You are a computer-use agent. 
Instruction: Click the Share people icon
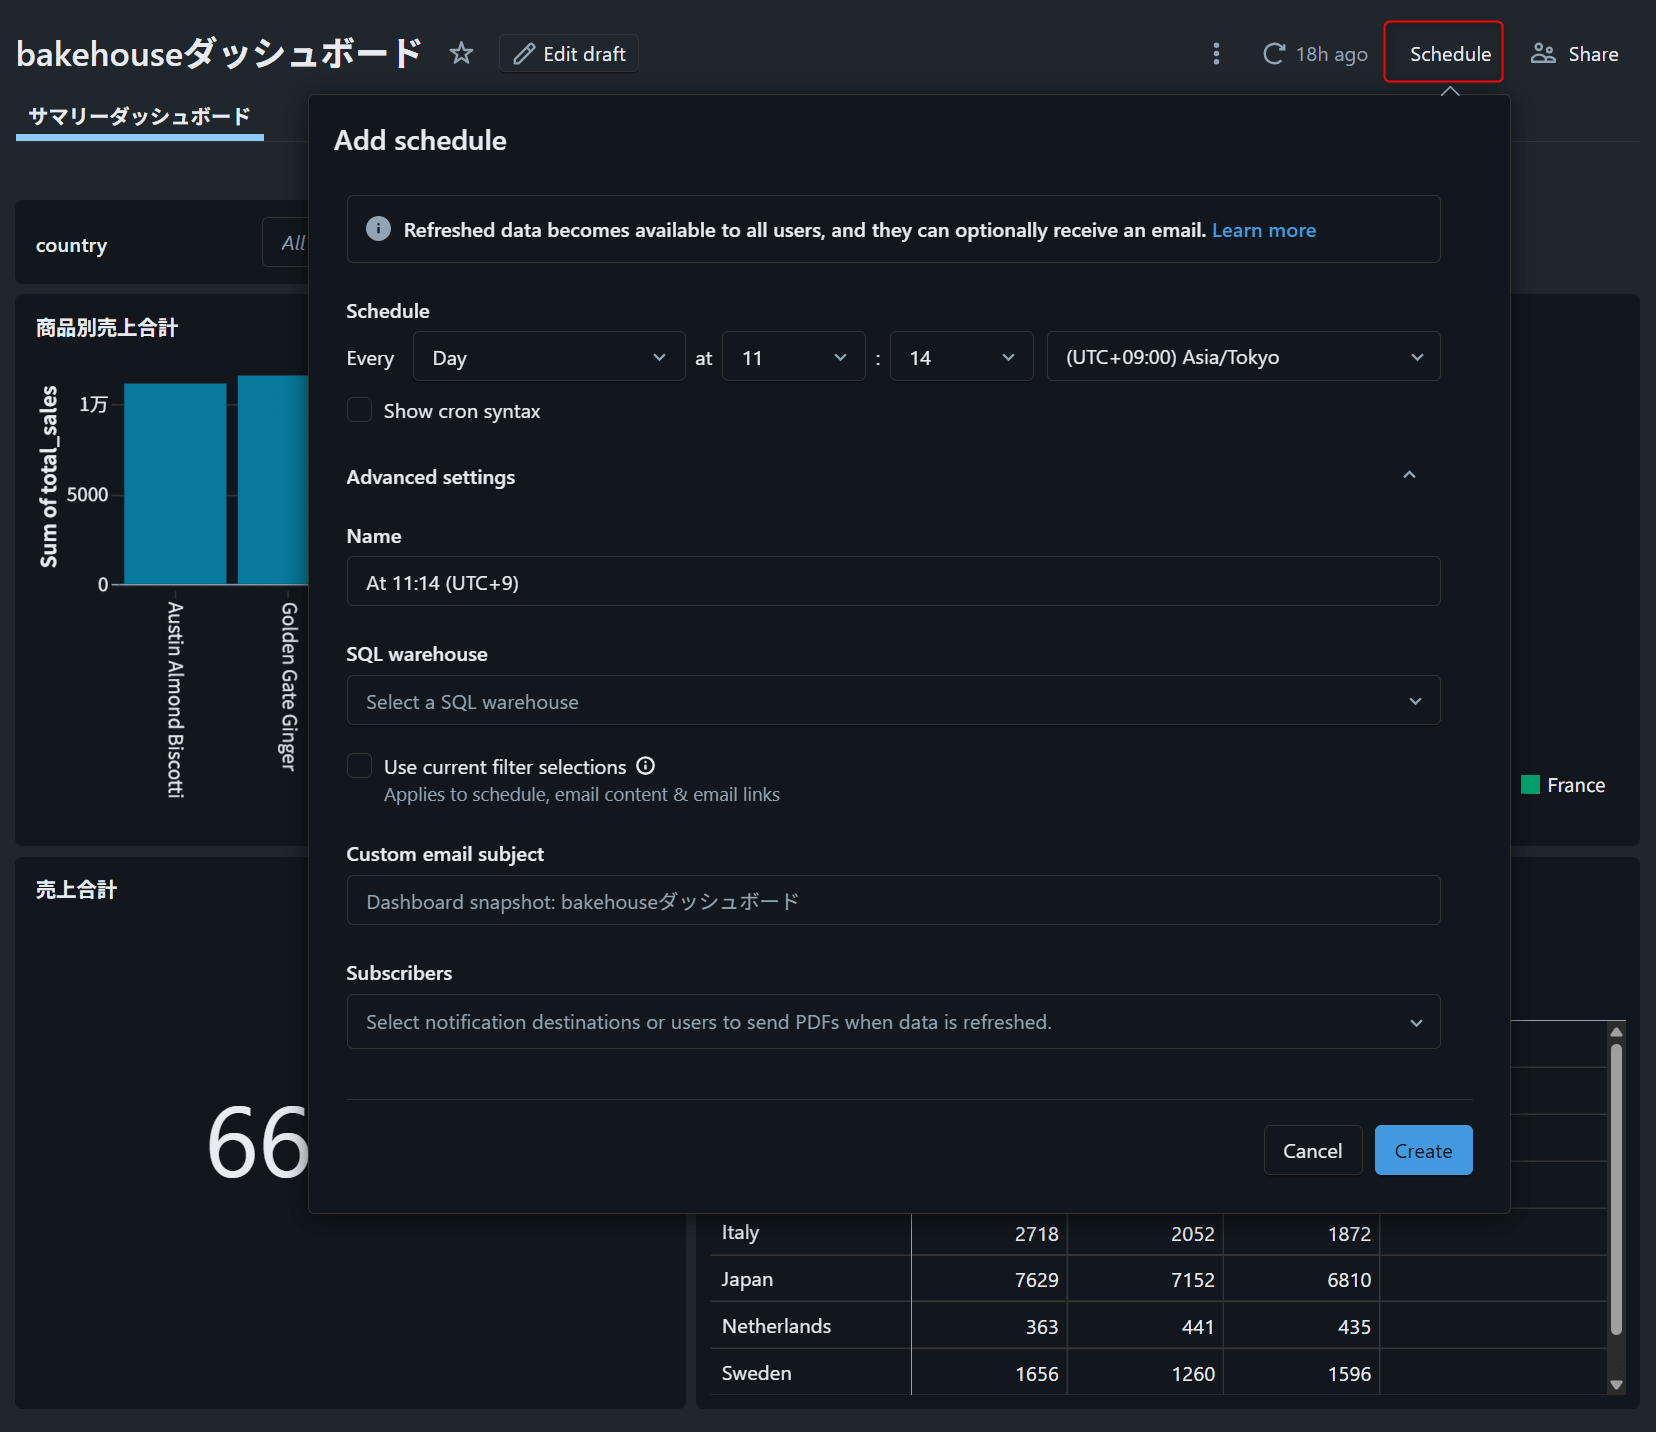coord(1543,54)
